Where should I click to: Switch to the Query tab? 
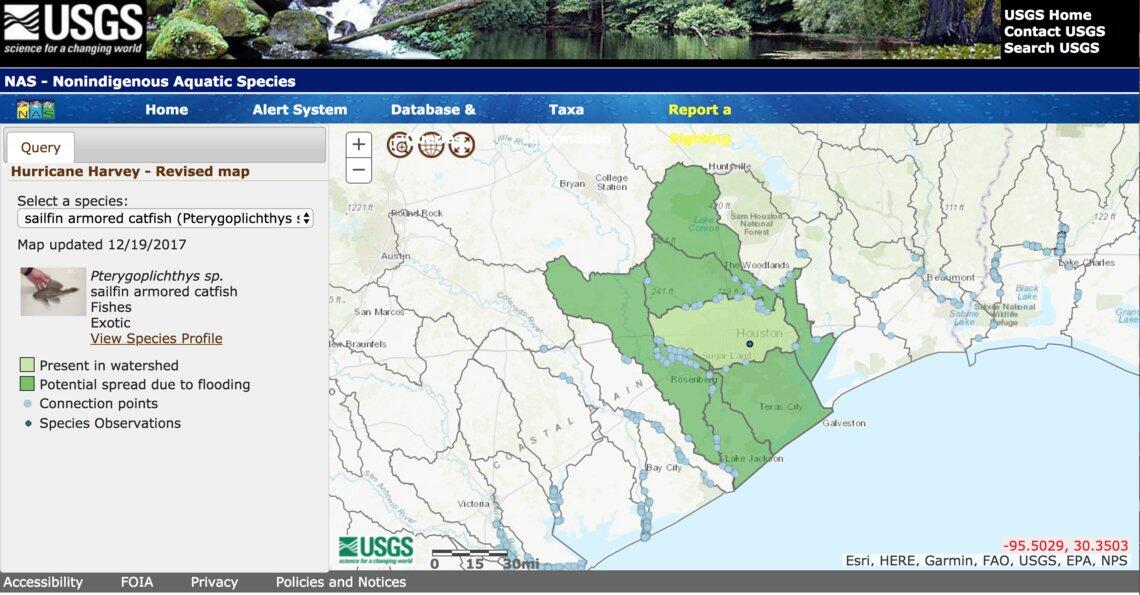[x=40, y=146]
